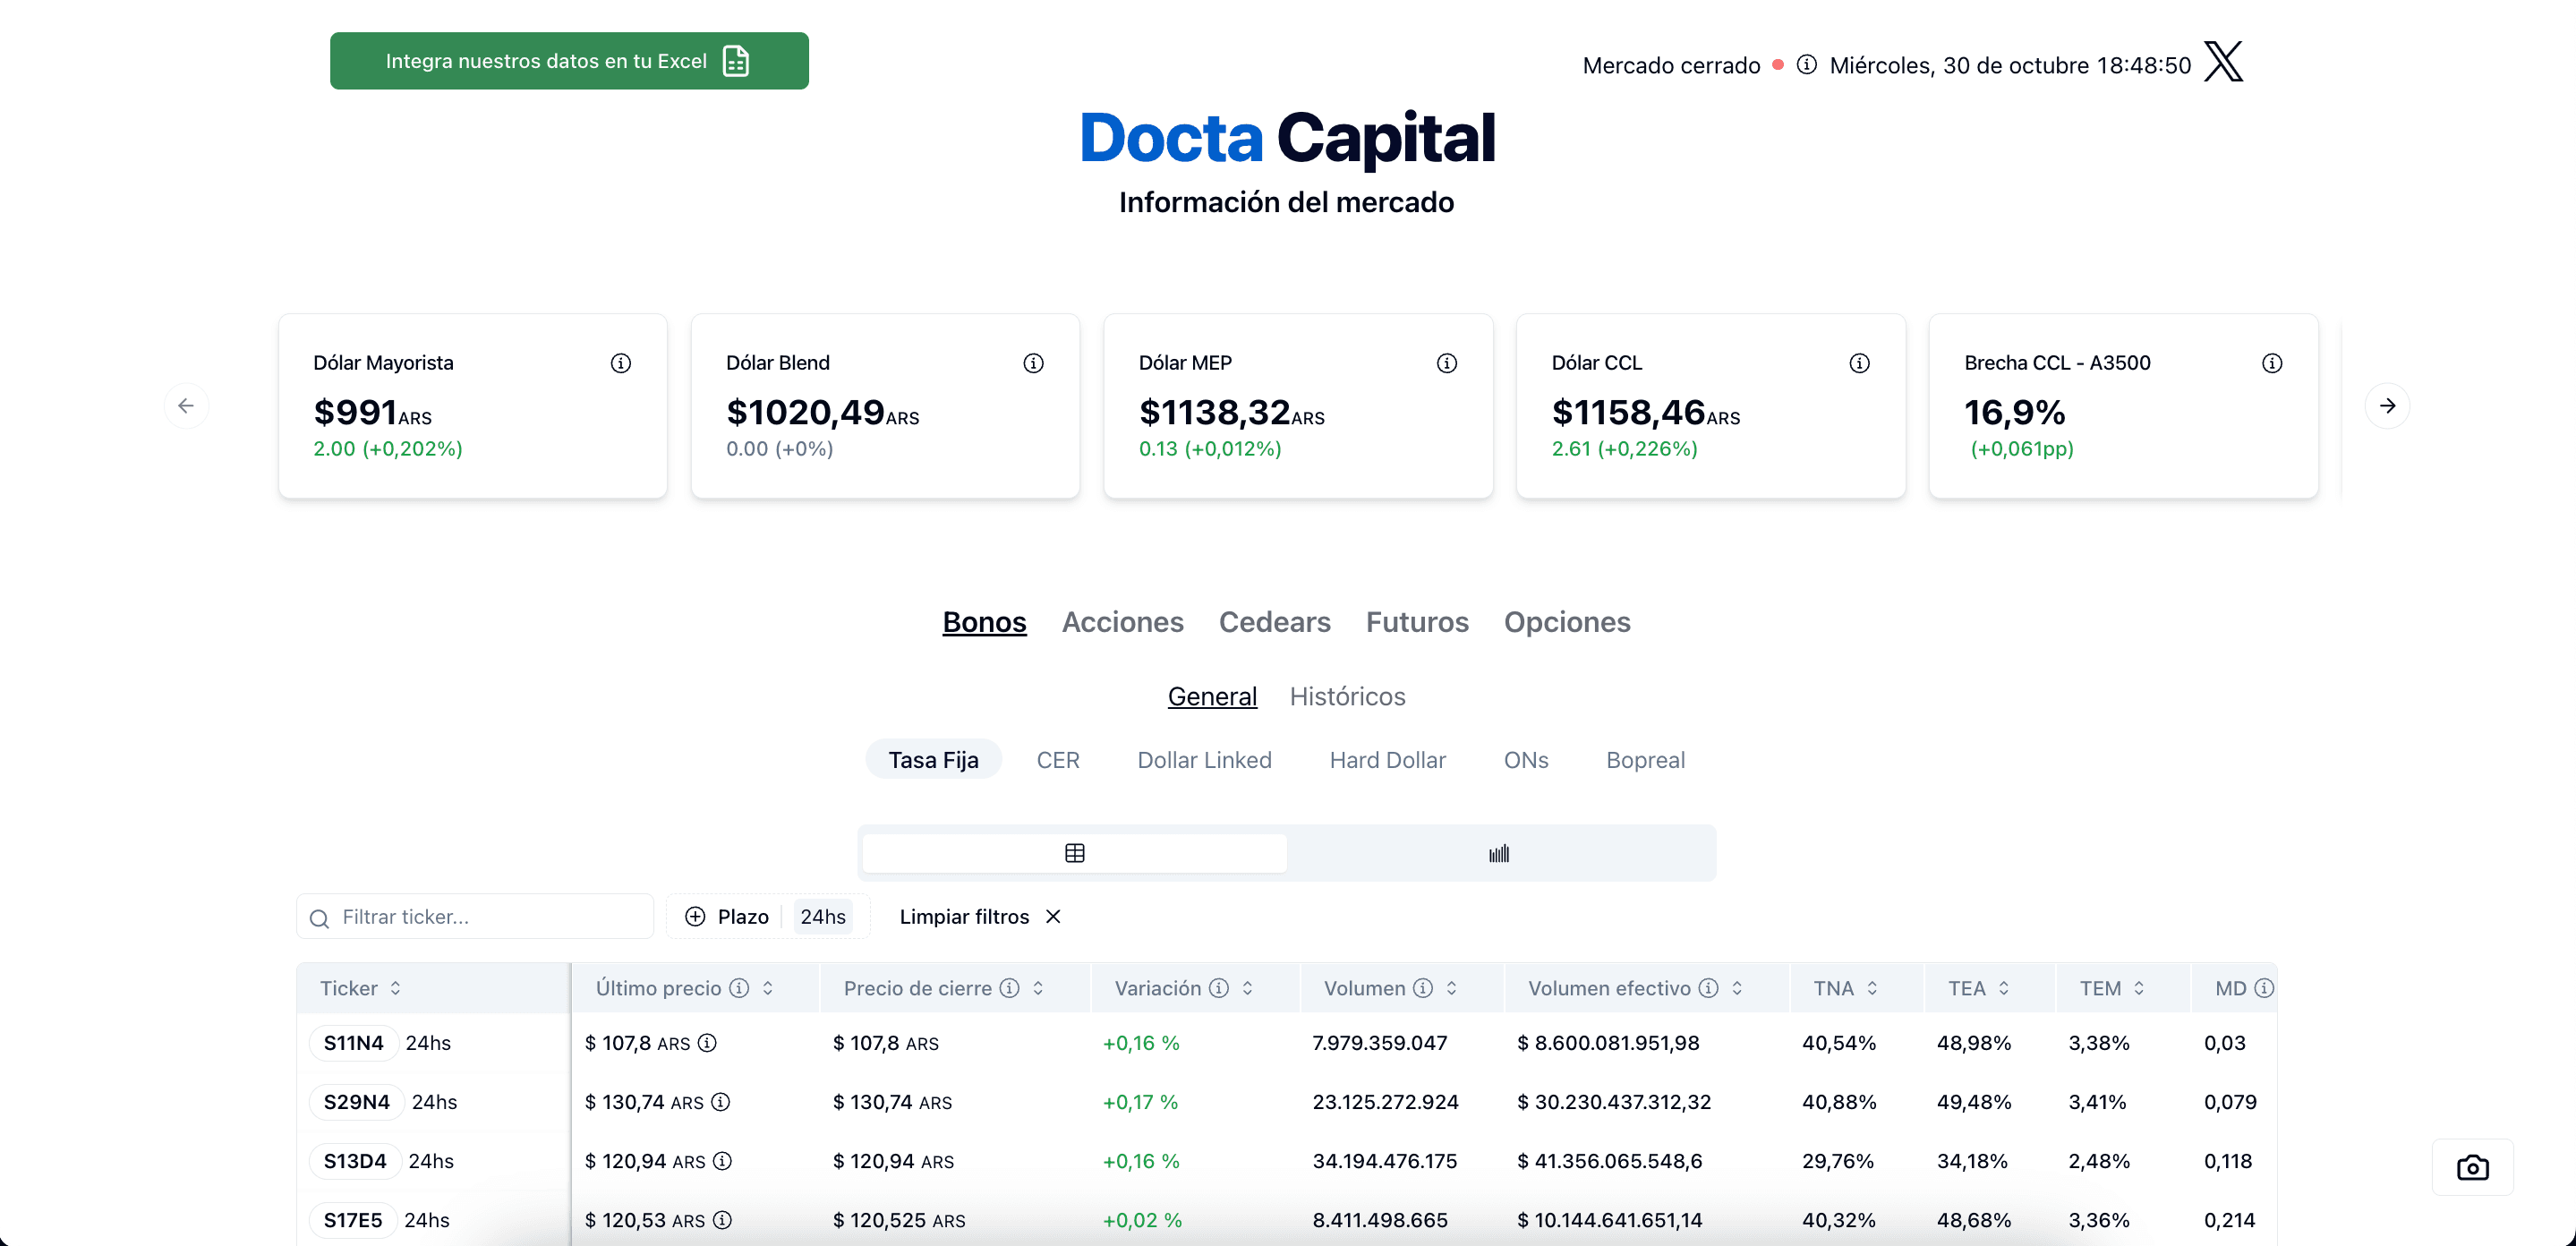Image resolution: width=2576 pixels, height=1246 pixels.
Task: Open info icon on Dólar Blend card
Action: [1033, 363]
